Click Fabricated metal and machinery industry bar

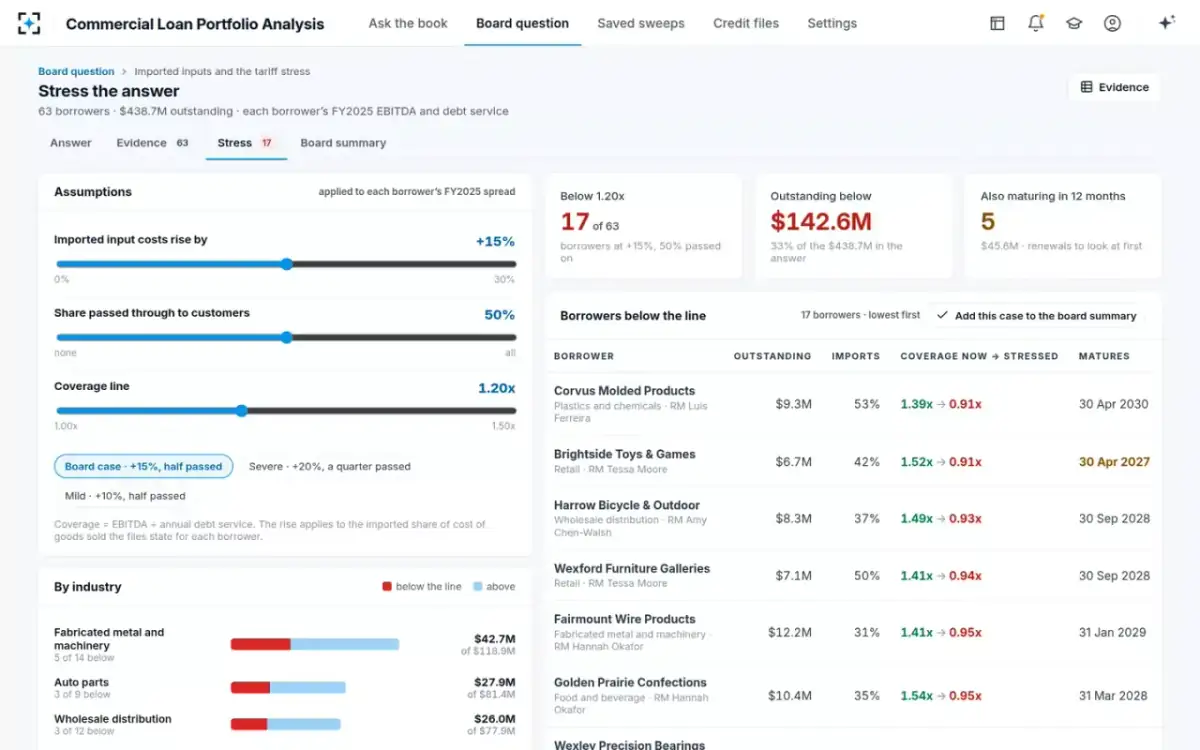pos(315,644)
